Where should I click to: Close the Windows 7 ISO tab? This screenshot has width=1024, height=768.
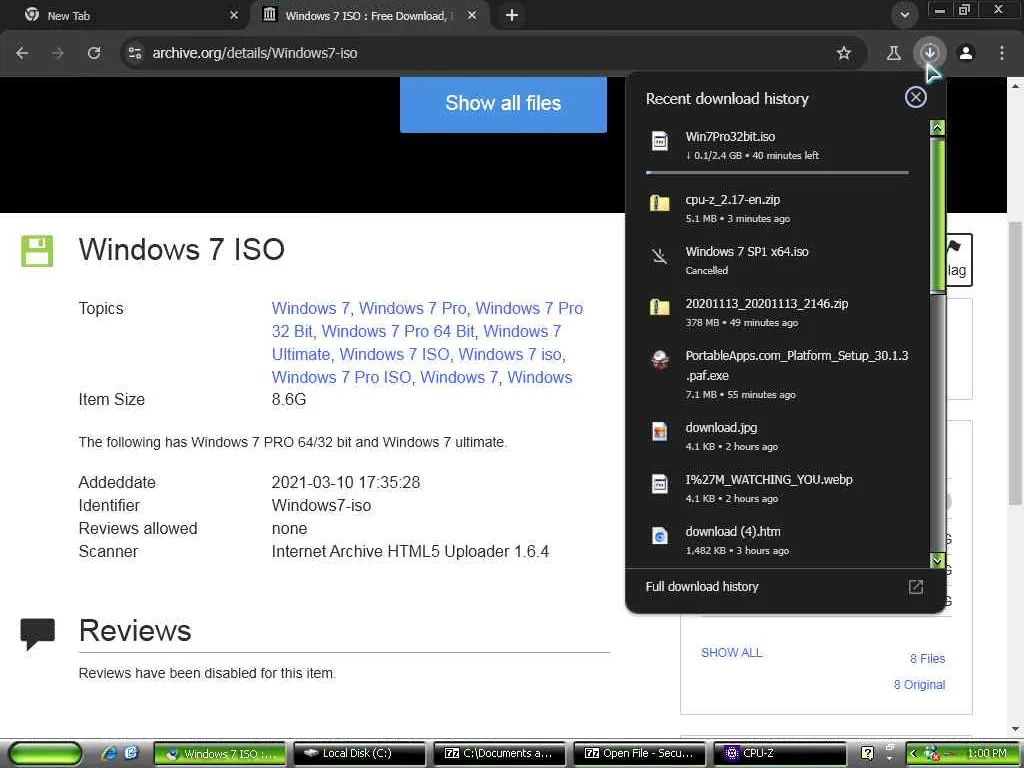click(472, 15)
